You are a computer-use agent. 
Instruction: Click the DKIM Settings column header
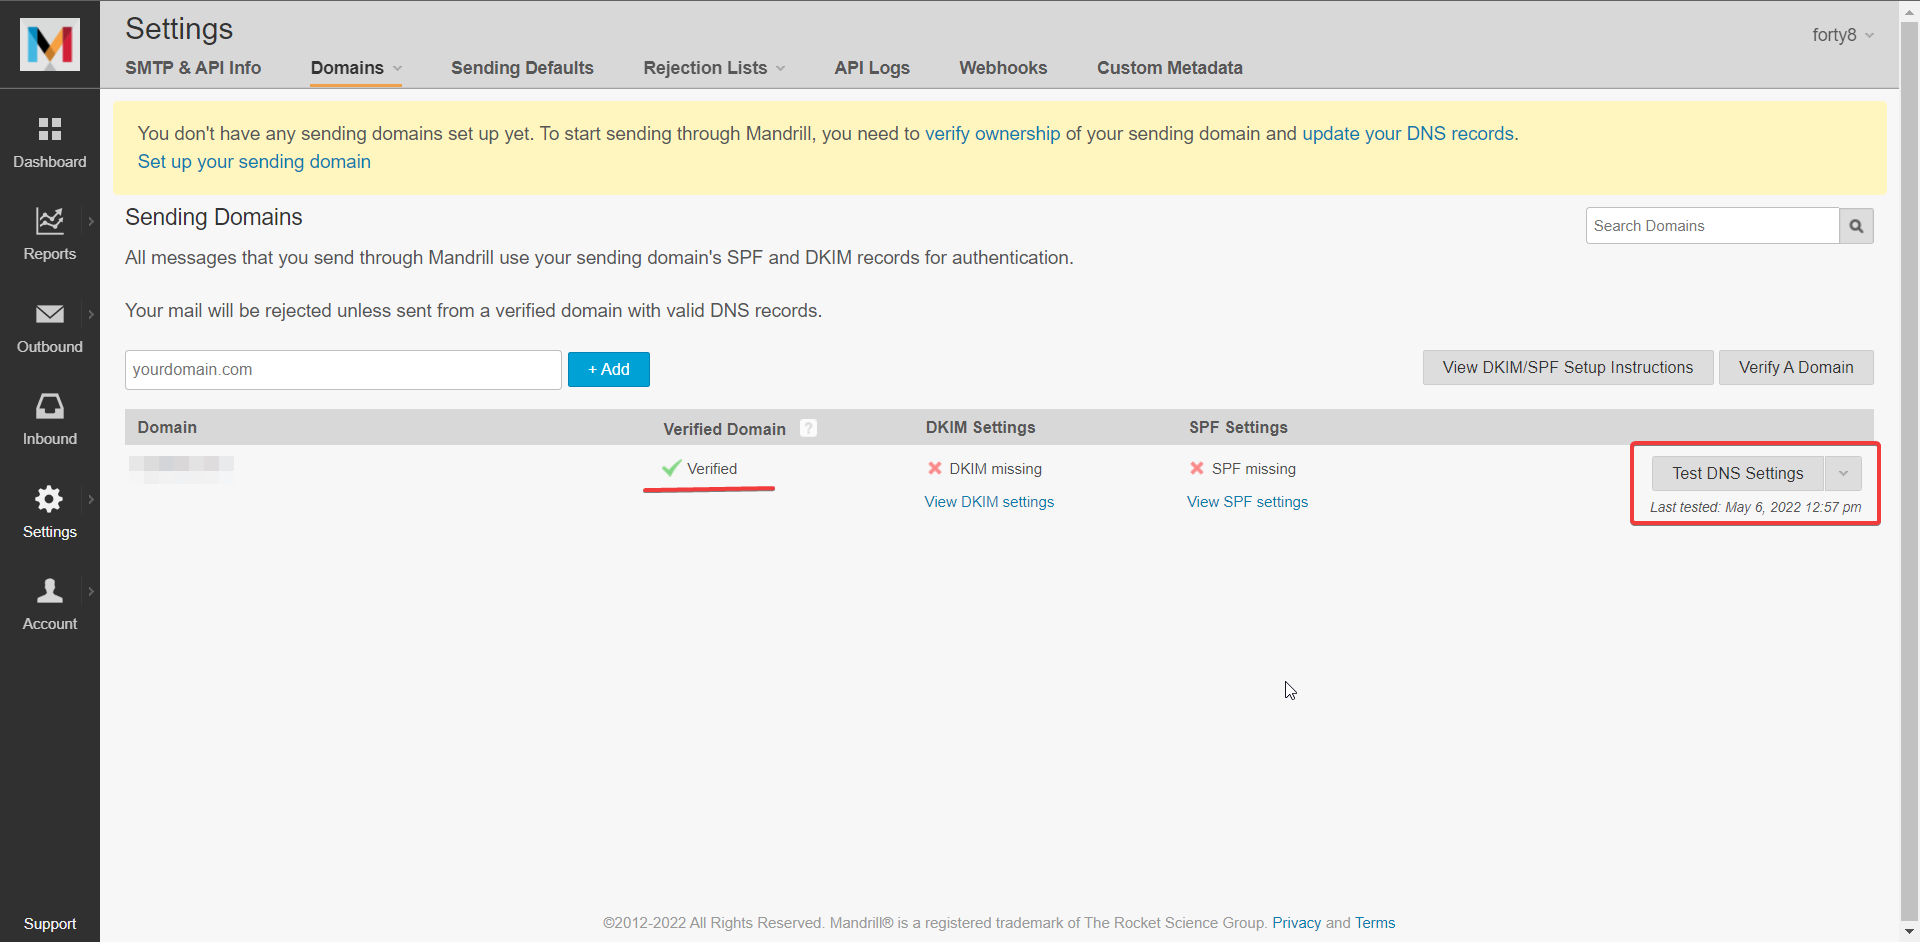click(x=980, y=427)
